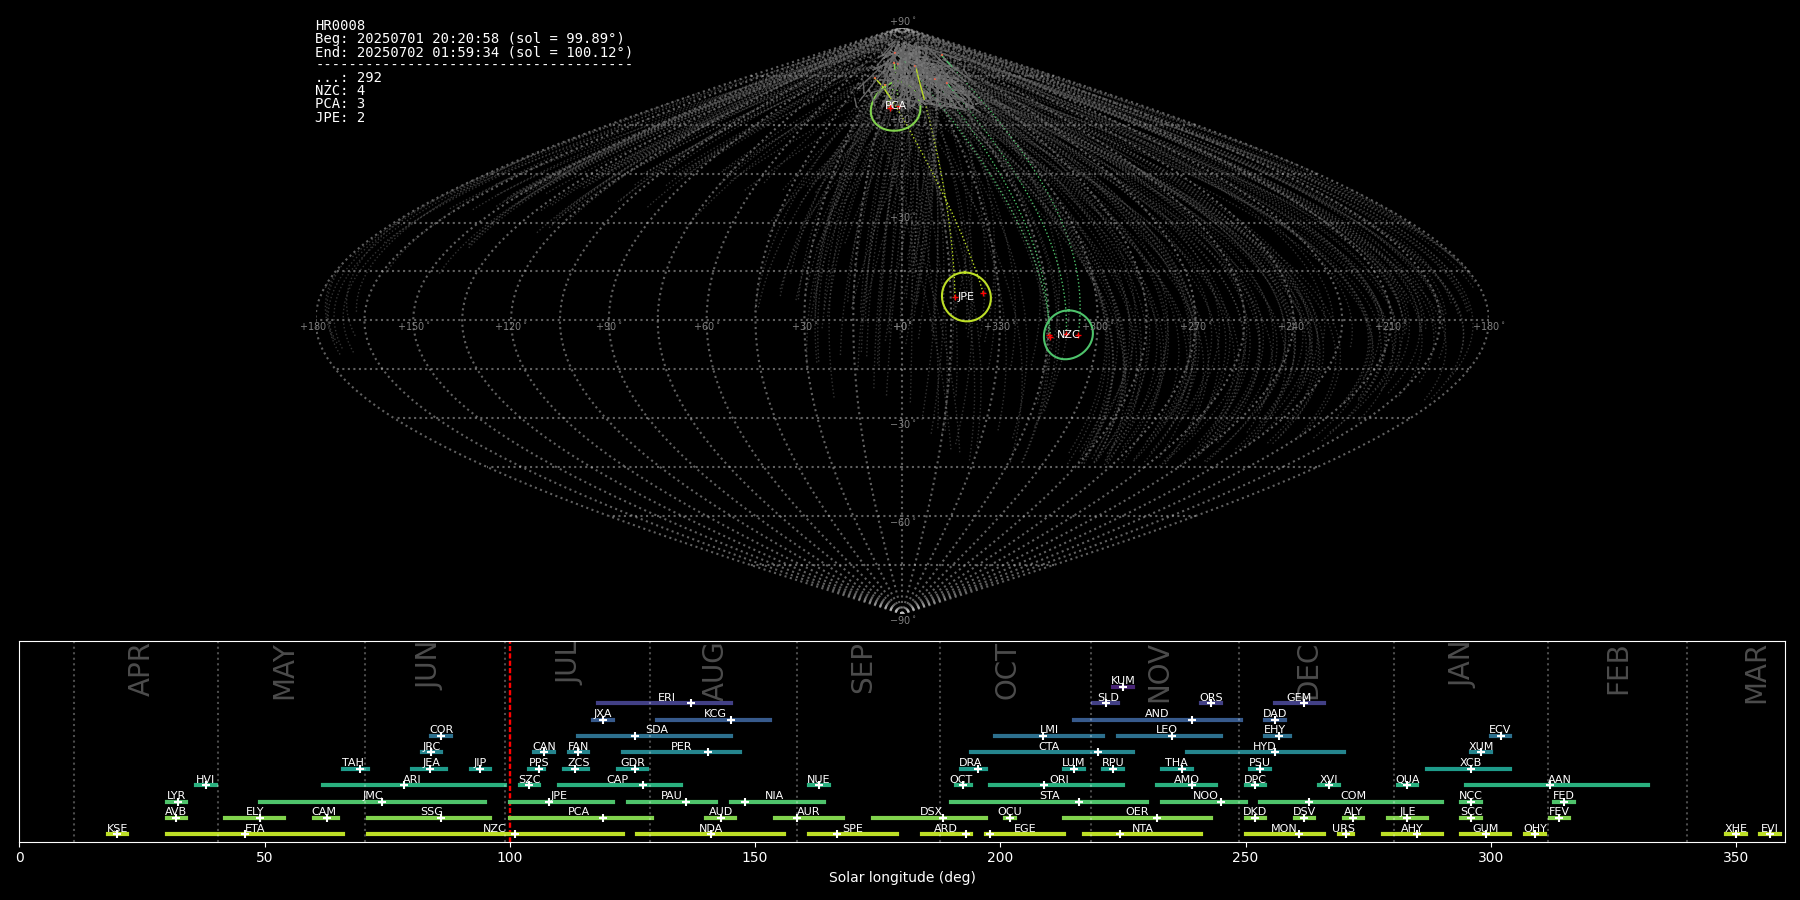Screen dimensions: 1800x900
Task: Click the PCA radiant circle on the sky map
Action: [895, 107]
